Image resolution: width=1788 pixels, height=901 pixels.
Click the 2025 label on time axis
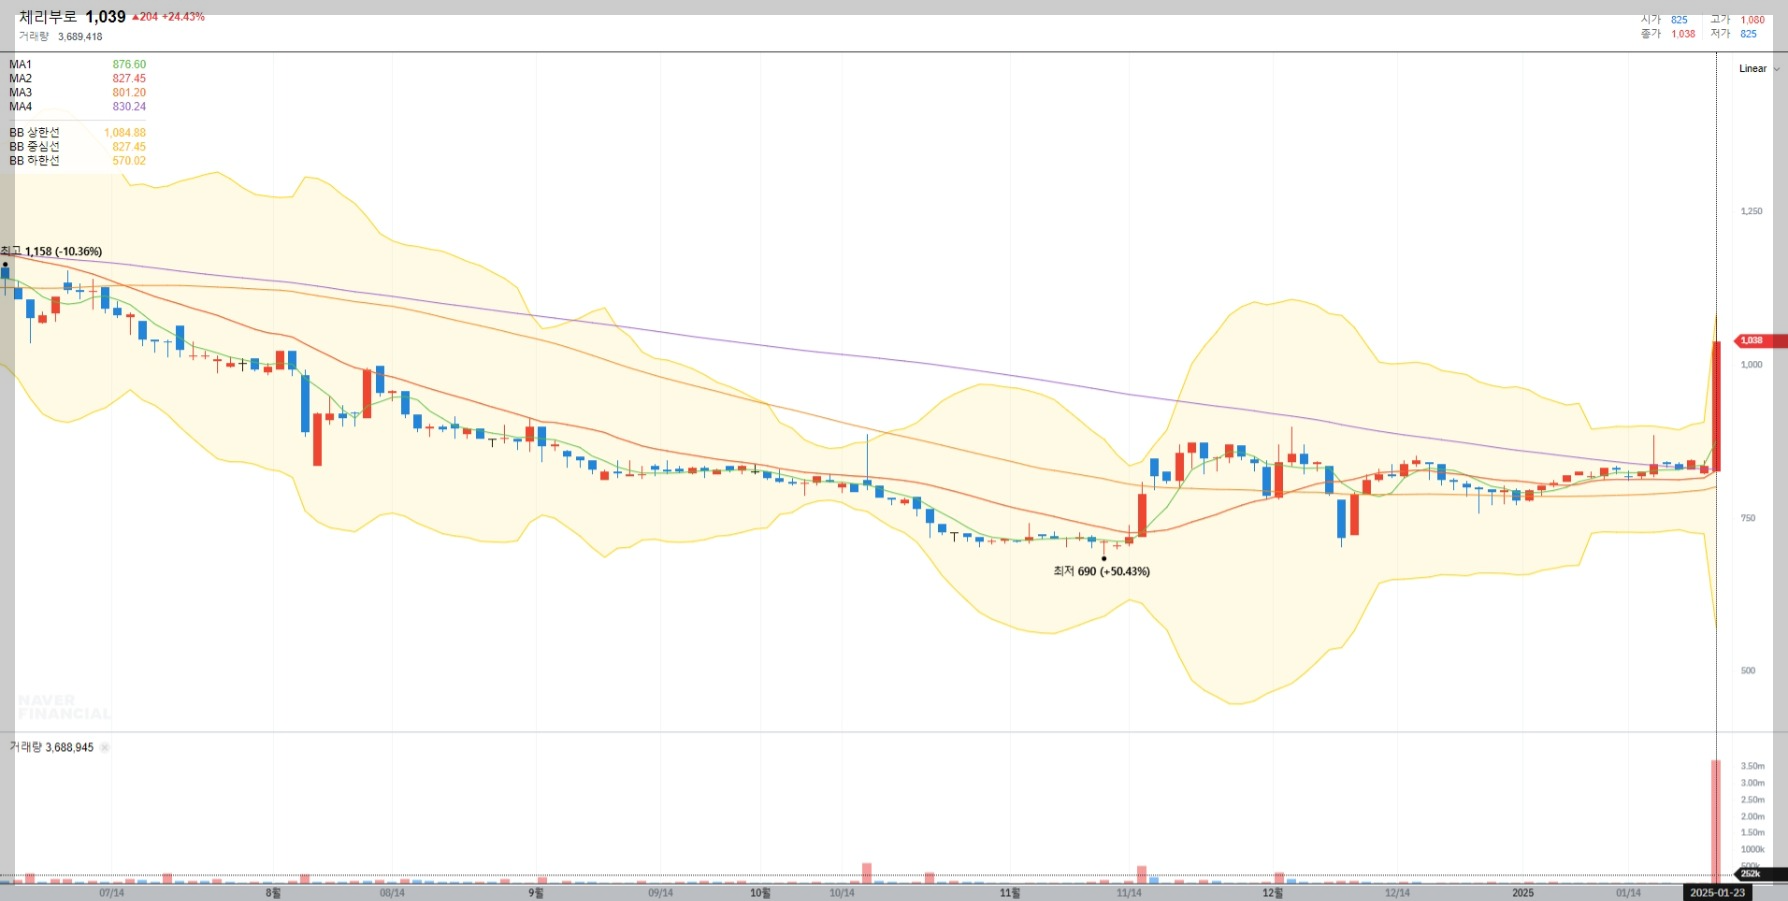[x=1523, y=893]
